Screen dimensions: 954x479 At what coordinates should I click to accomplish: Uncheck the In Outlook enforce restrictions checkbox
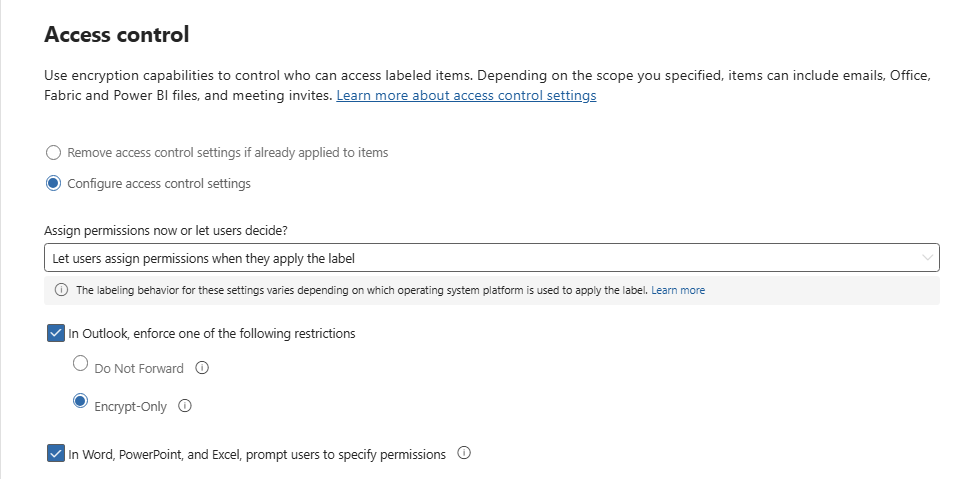point(56,333)
